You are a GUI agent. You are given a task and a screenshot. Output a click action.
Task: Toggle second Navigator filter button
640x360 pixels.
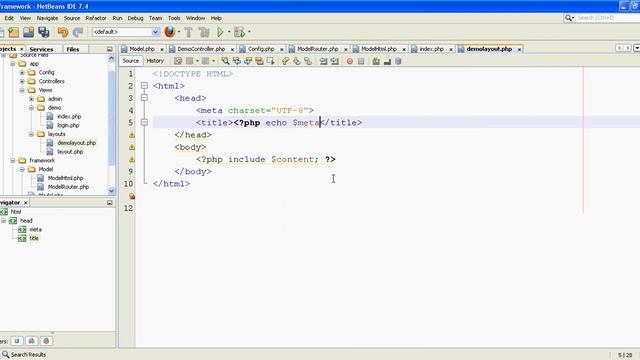(31, 341)
